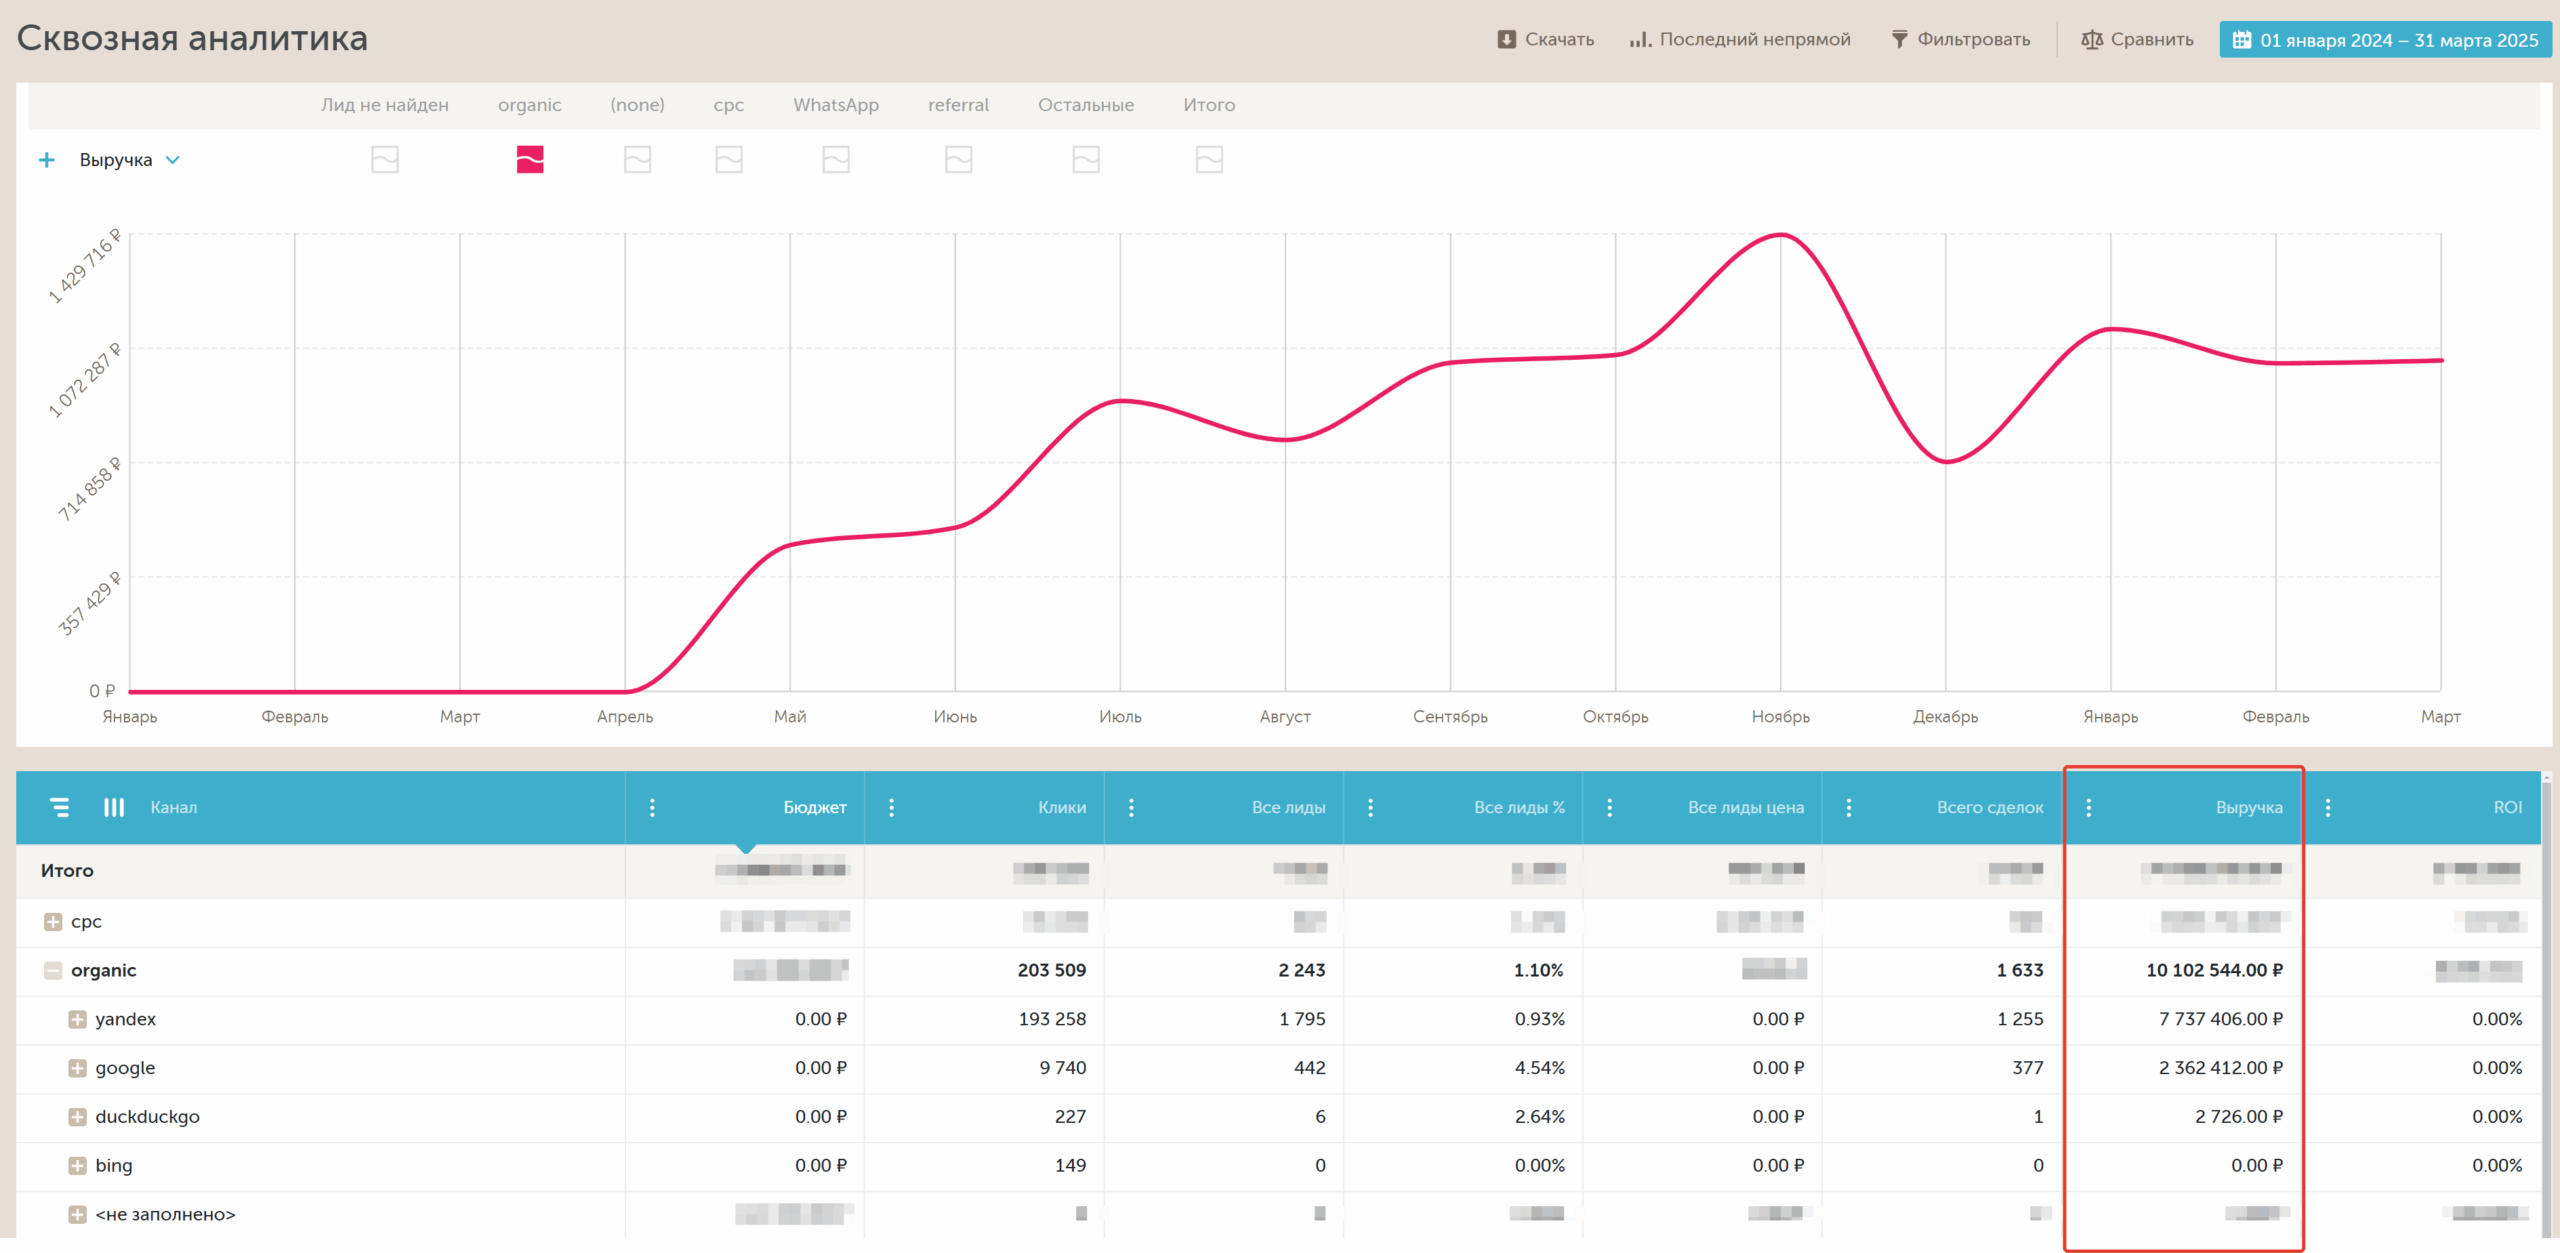Collapse the organic channel row
The width and height of the screenshot is (2560, 1253).
(53, 971)
